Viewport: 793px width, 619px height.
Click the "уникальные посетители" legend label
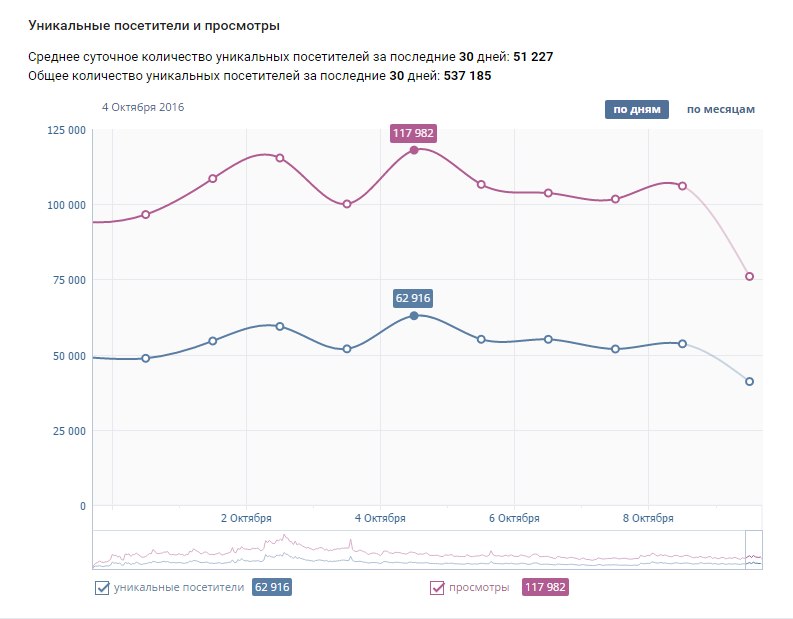pyautogui.click(x=179, y=588)
